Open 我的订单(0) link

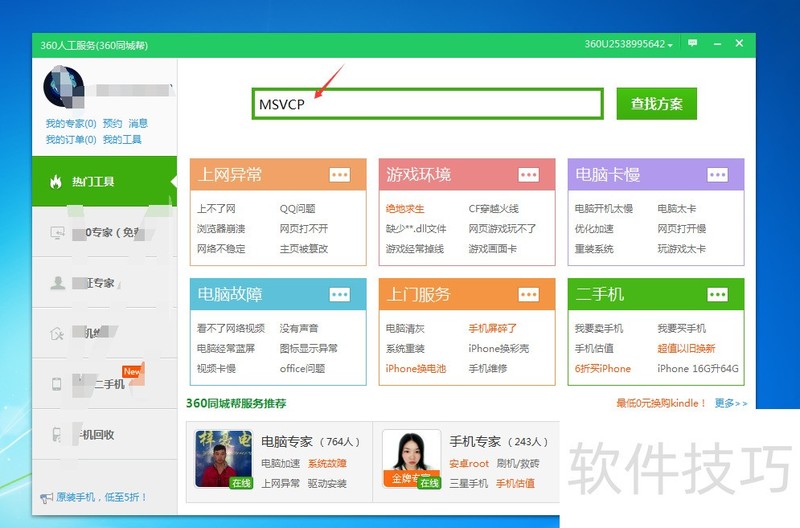pyautogui.click(x=71, y=140)
